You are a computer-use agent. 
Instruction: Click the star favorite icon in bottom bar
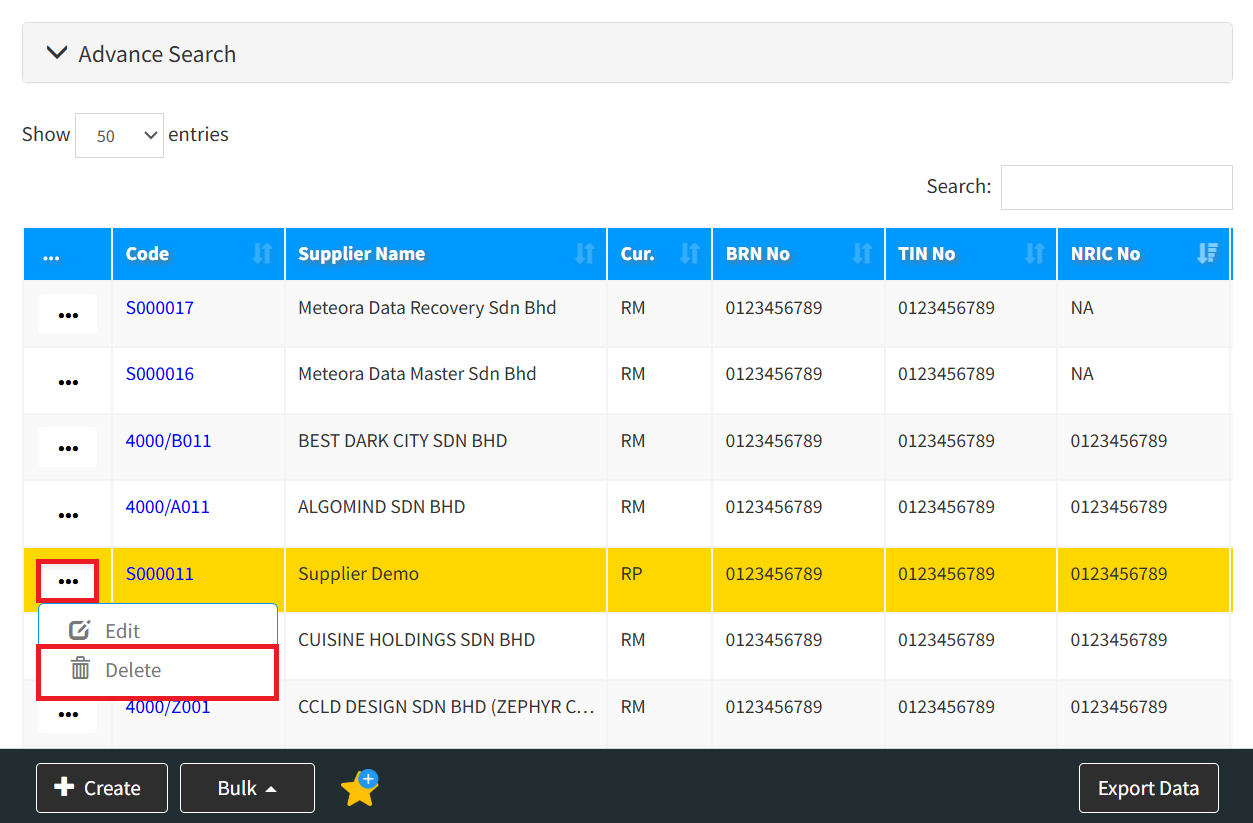pos(359,788)
